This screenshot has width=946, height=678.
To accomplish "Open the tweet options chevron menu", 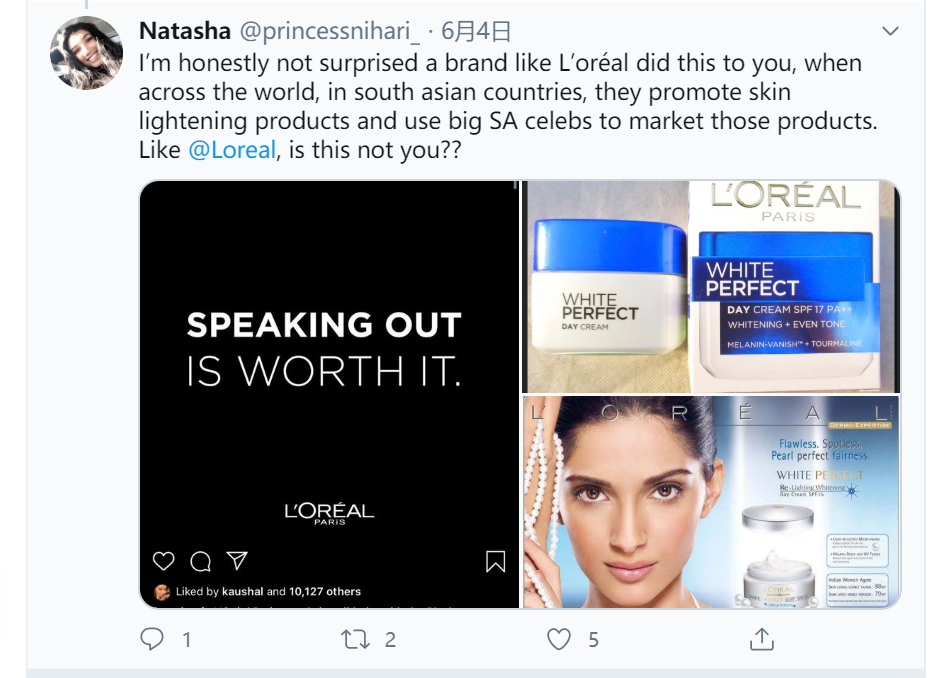I will [889, 32].
